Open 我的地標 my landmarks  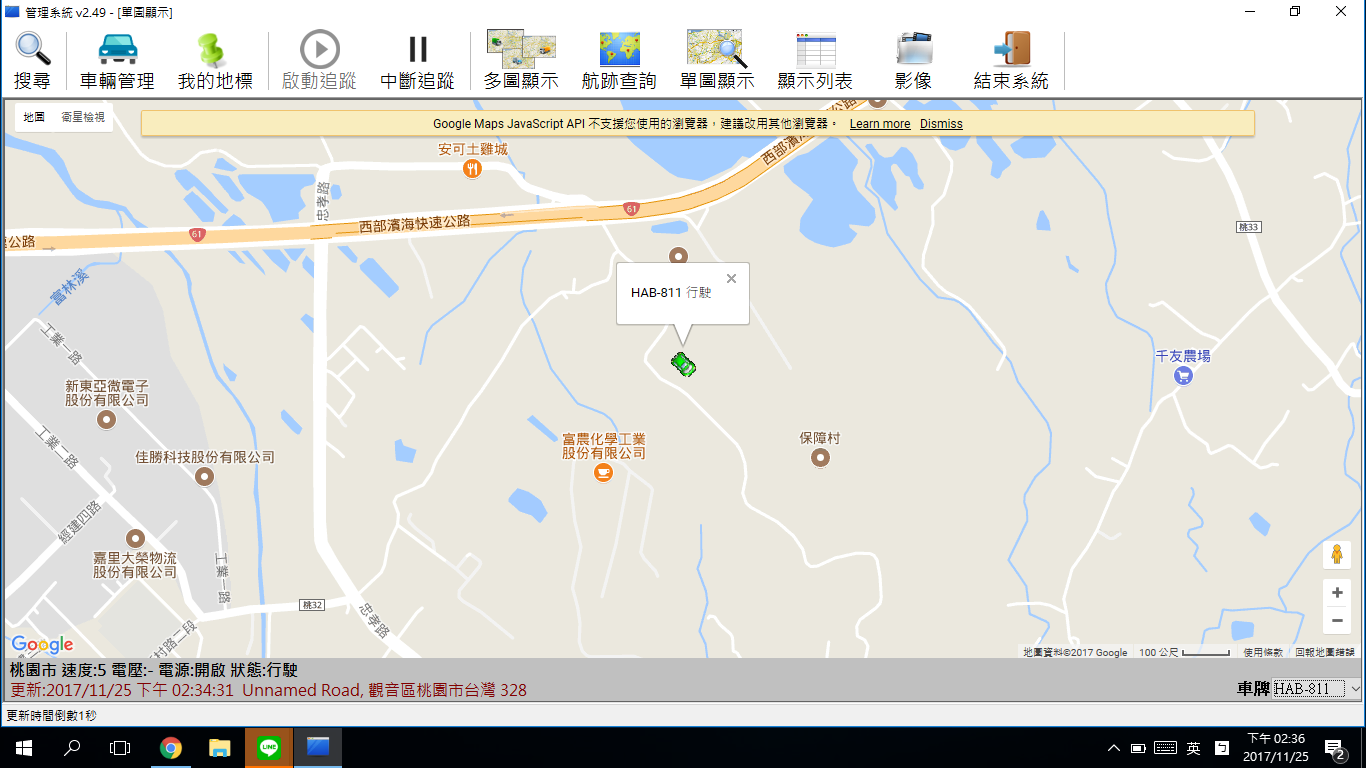point(215,61)
